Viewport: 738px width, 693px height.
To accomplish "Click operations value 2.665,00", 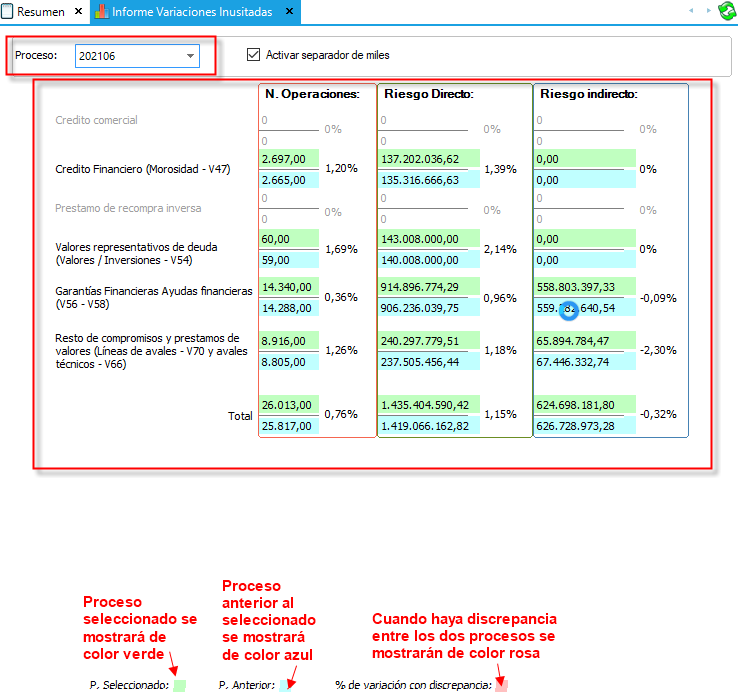I will point(289,180).
